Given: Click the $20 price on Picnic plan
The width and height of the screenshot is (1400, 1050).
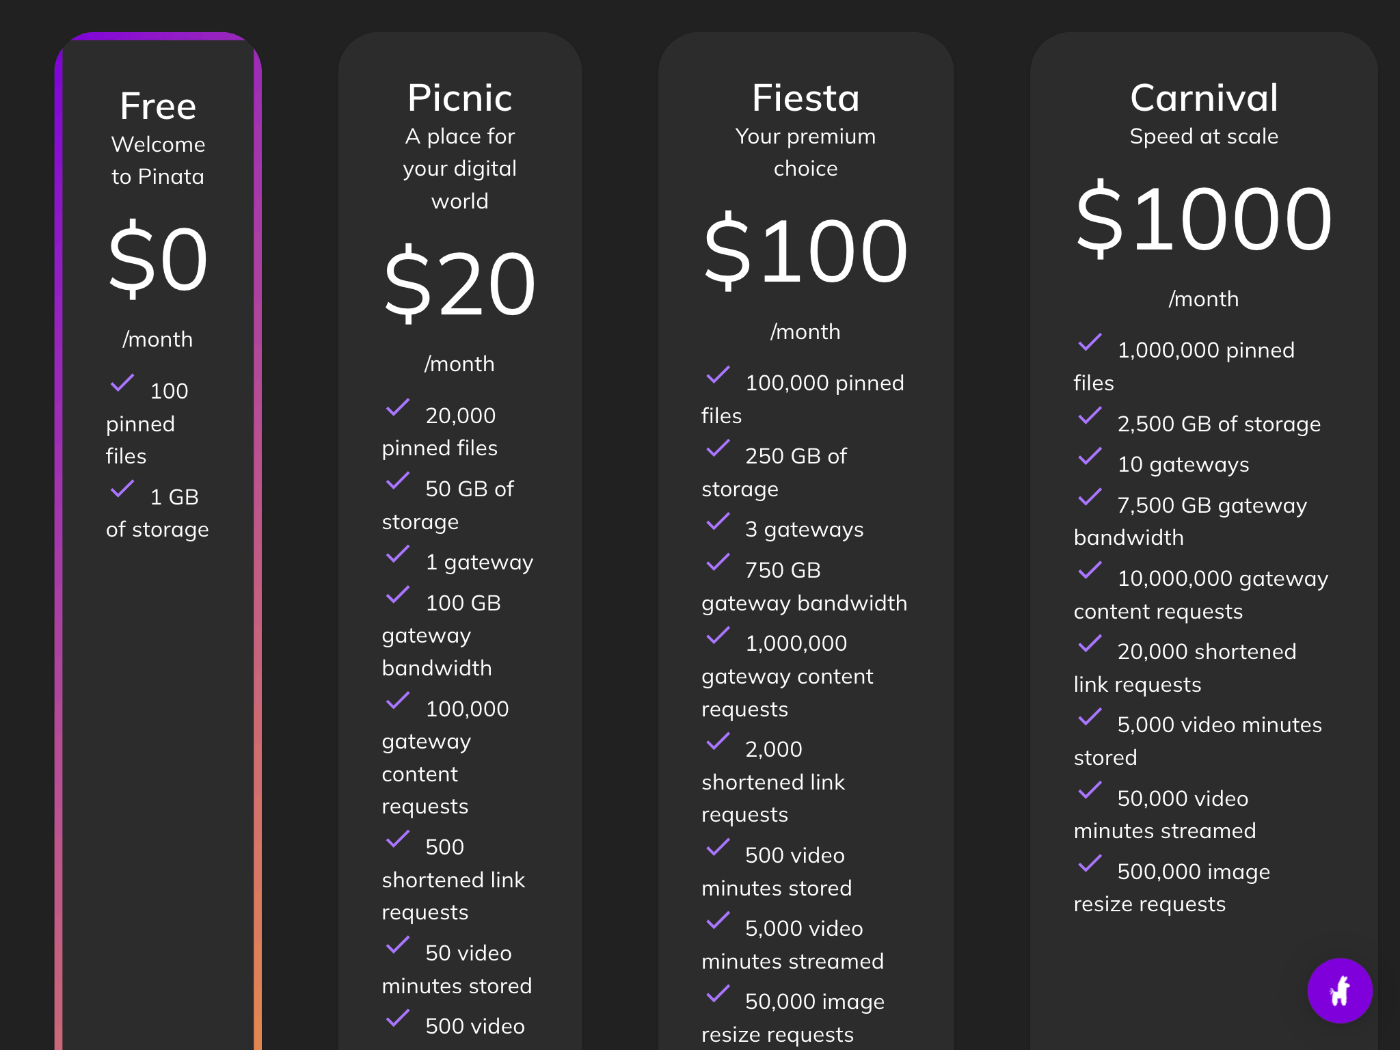Looking at the screenshot, I should click(460, 283).
